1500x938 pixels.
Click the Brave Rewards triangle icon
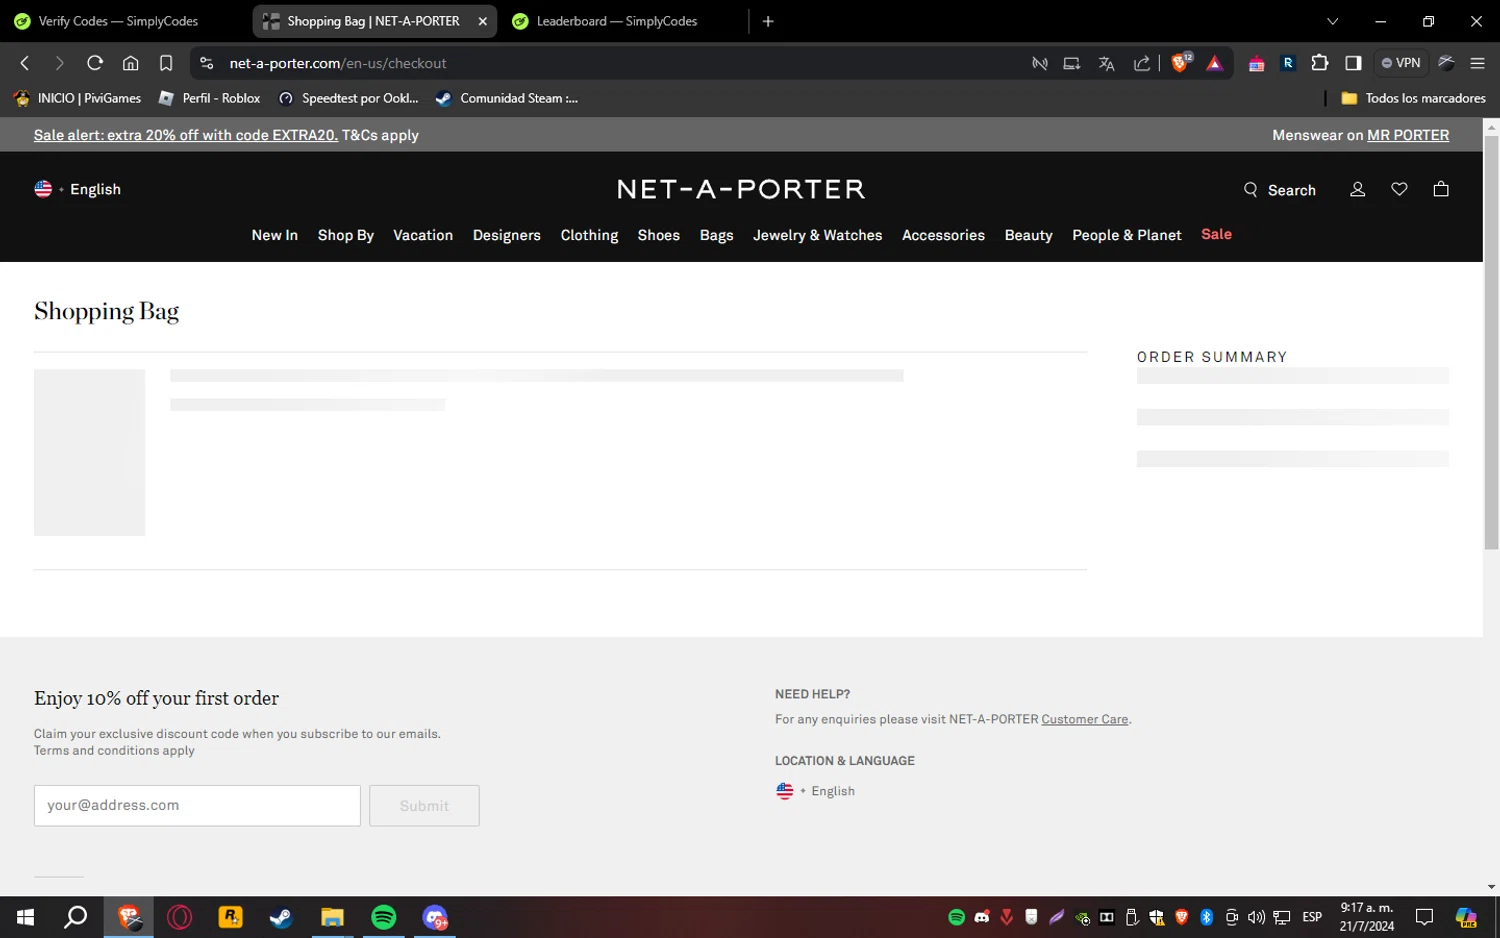[1214, 63]
